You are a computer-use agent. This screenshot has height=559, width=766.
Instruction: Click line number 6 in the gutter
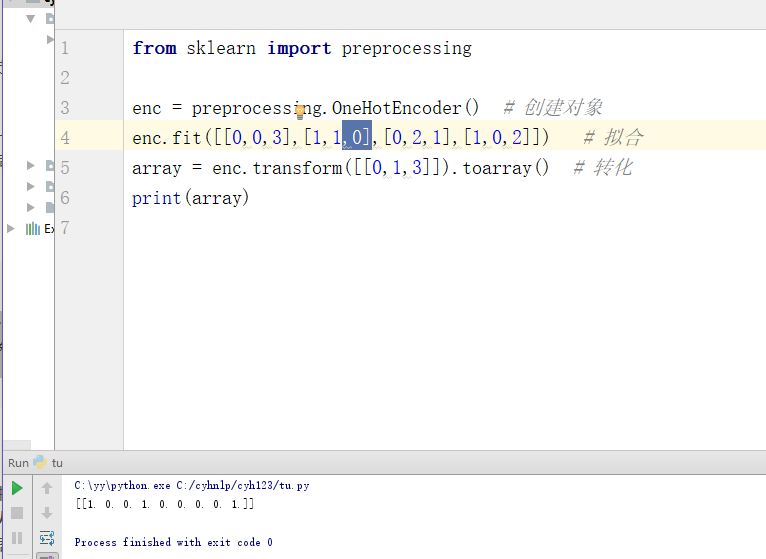click(65, 197)
